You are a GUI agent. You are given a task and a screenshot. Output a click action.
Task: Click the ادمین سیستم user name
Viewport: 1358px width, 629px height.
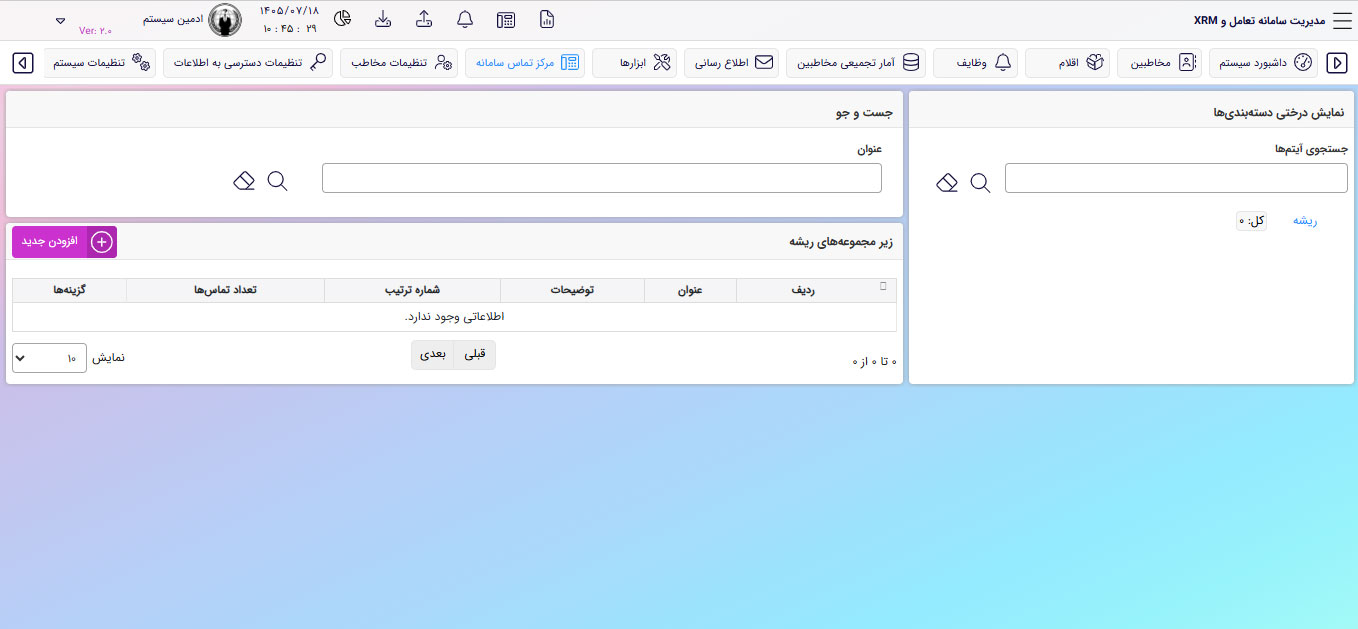[x=173, y=19]
